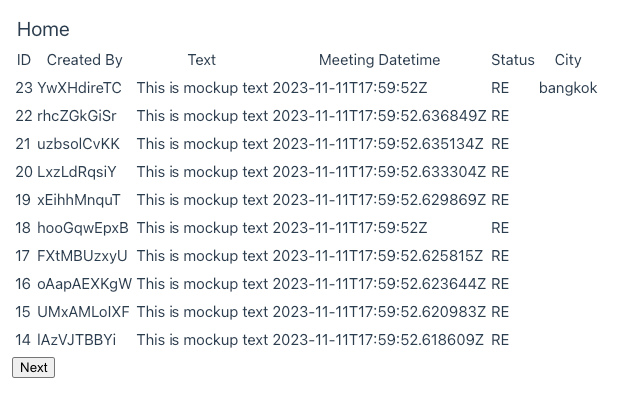Click the ID column header

(x=24, y=60)
